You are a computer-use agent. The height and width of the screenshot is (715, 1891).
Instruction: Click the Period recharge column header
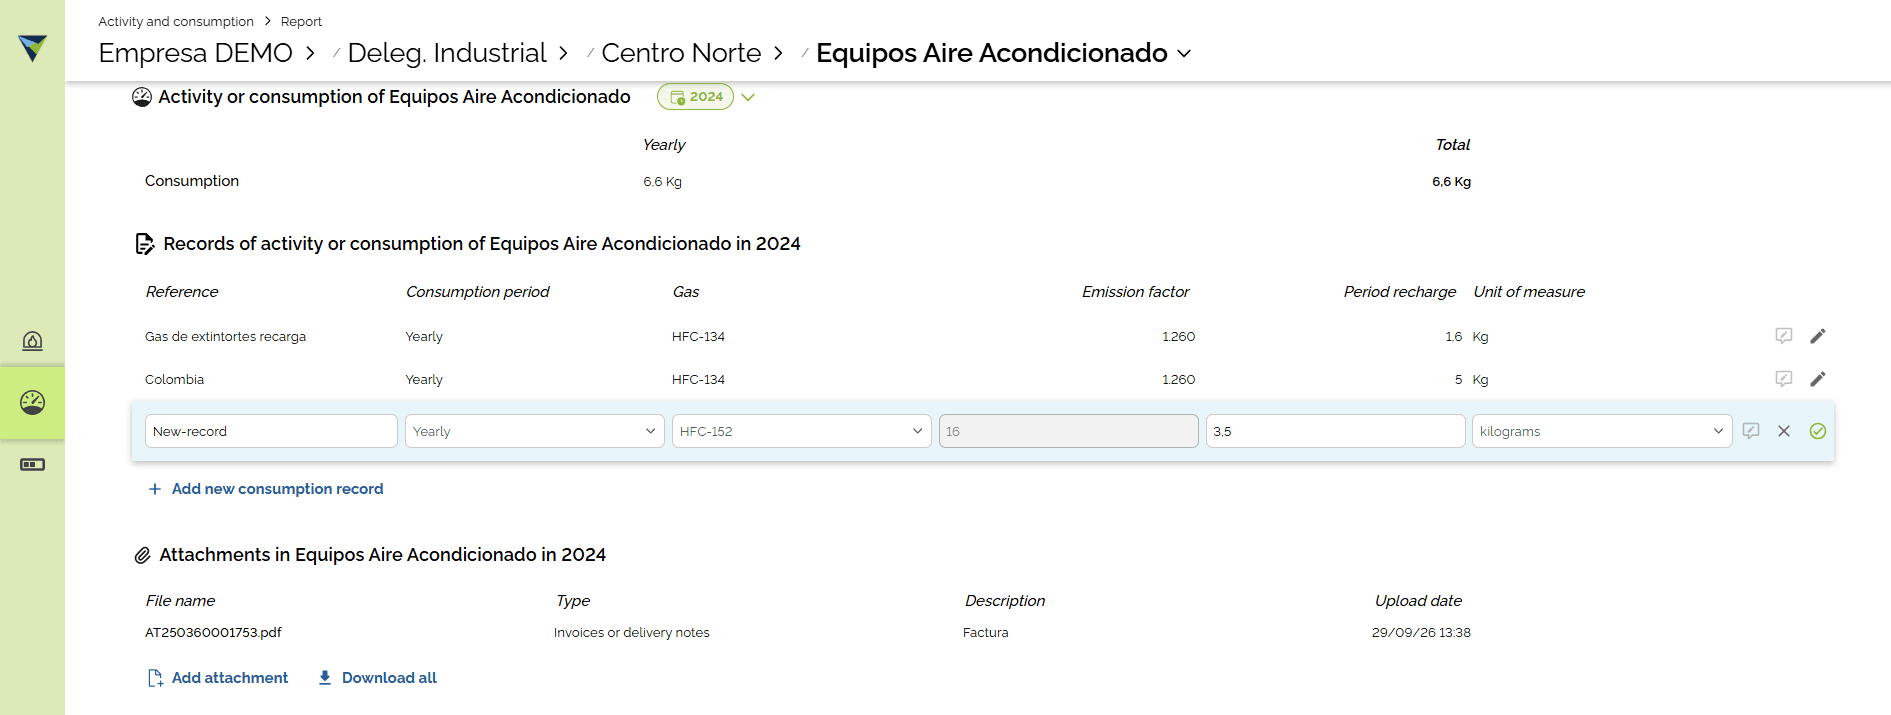(1399, 292)
